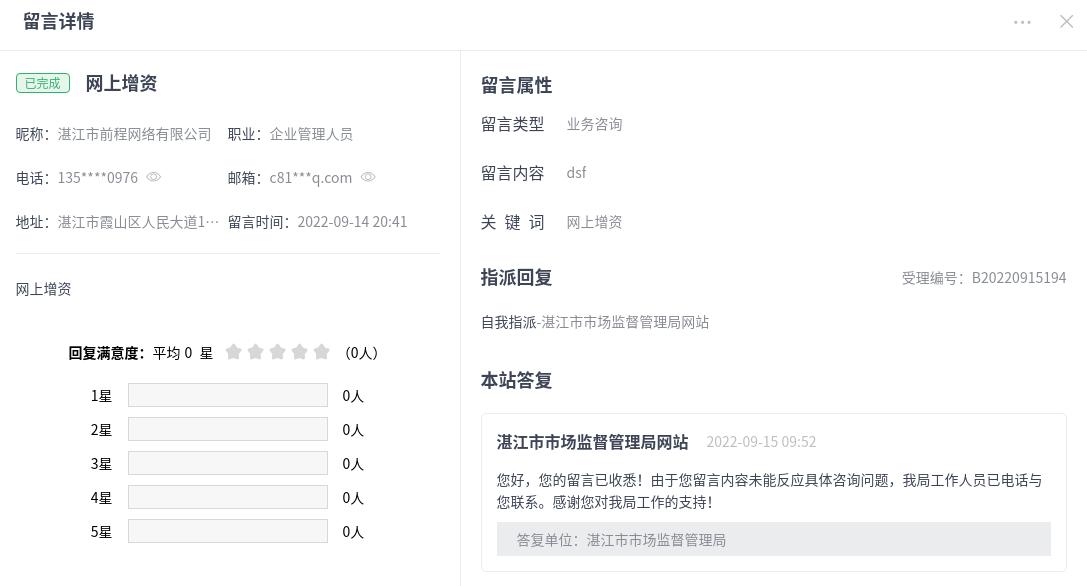Click the first rating star

pyautogui.click(x=234, y=352)
